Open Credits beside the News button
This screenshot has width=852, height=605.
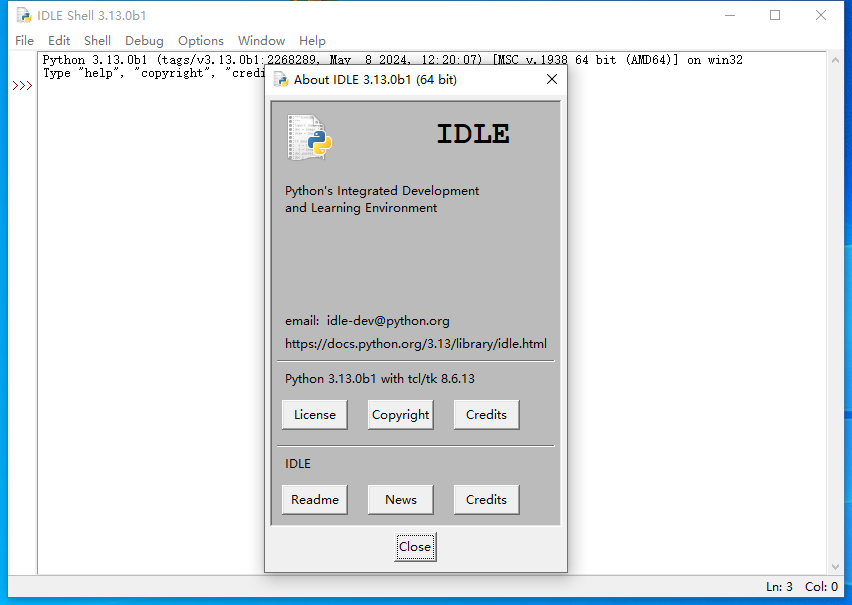pyautogui.click(x=486, y=500)
